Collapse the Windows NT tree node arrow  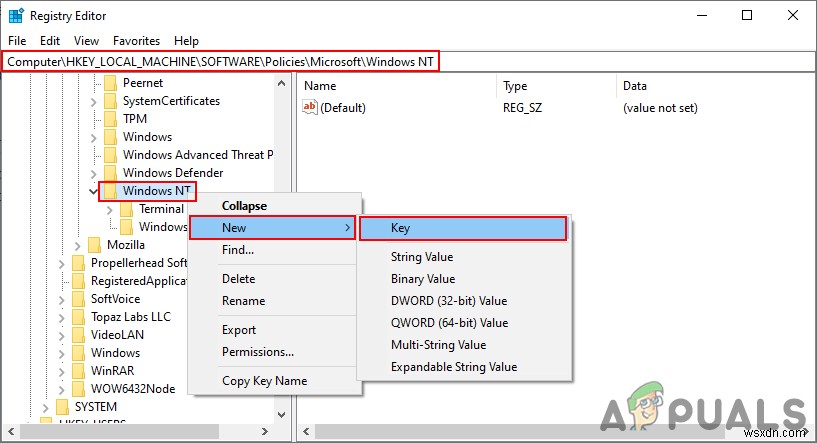click(94, 191)
